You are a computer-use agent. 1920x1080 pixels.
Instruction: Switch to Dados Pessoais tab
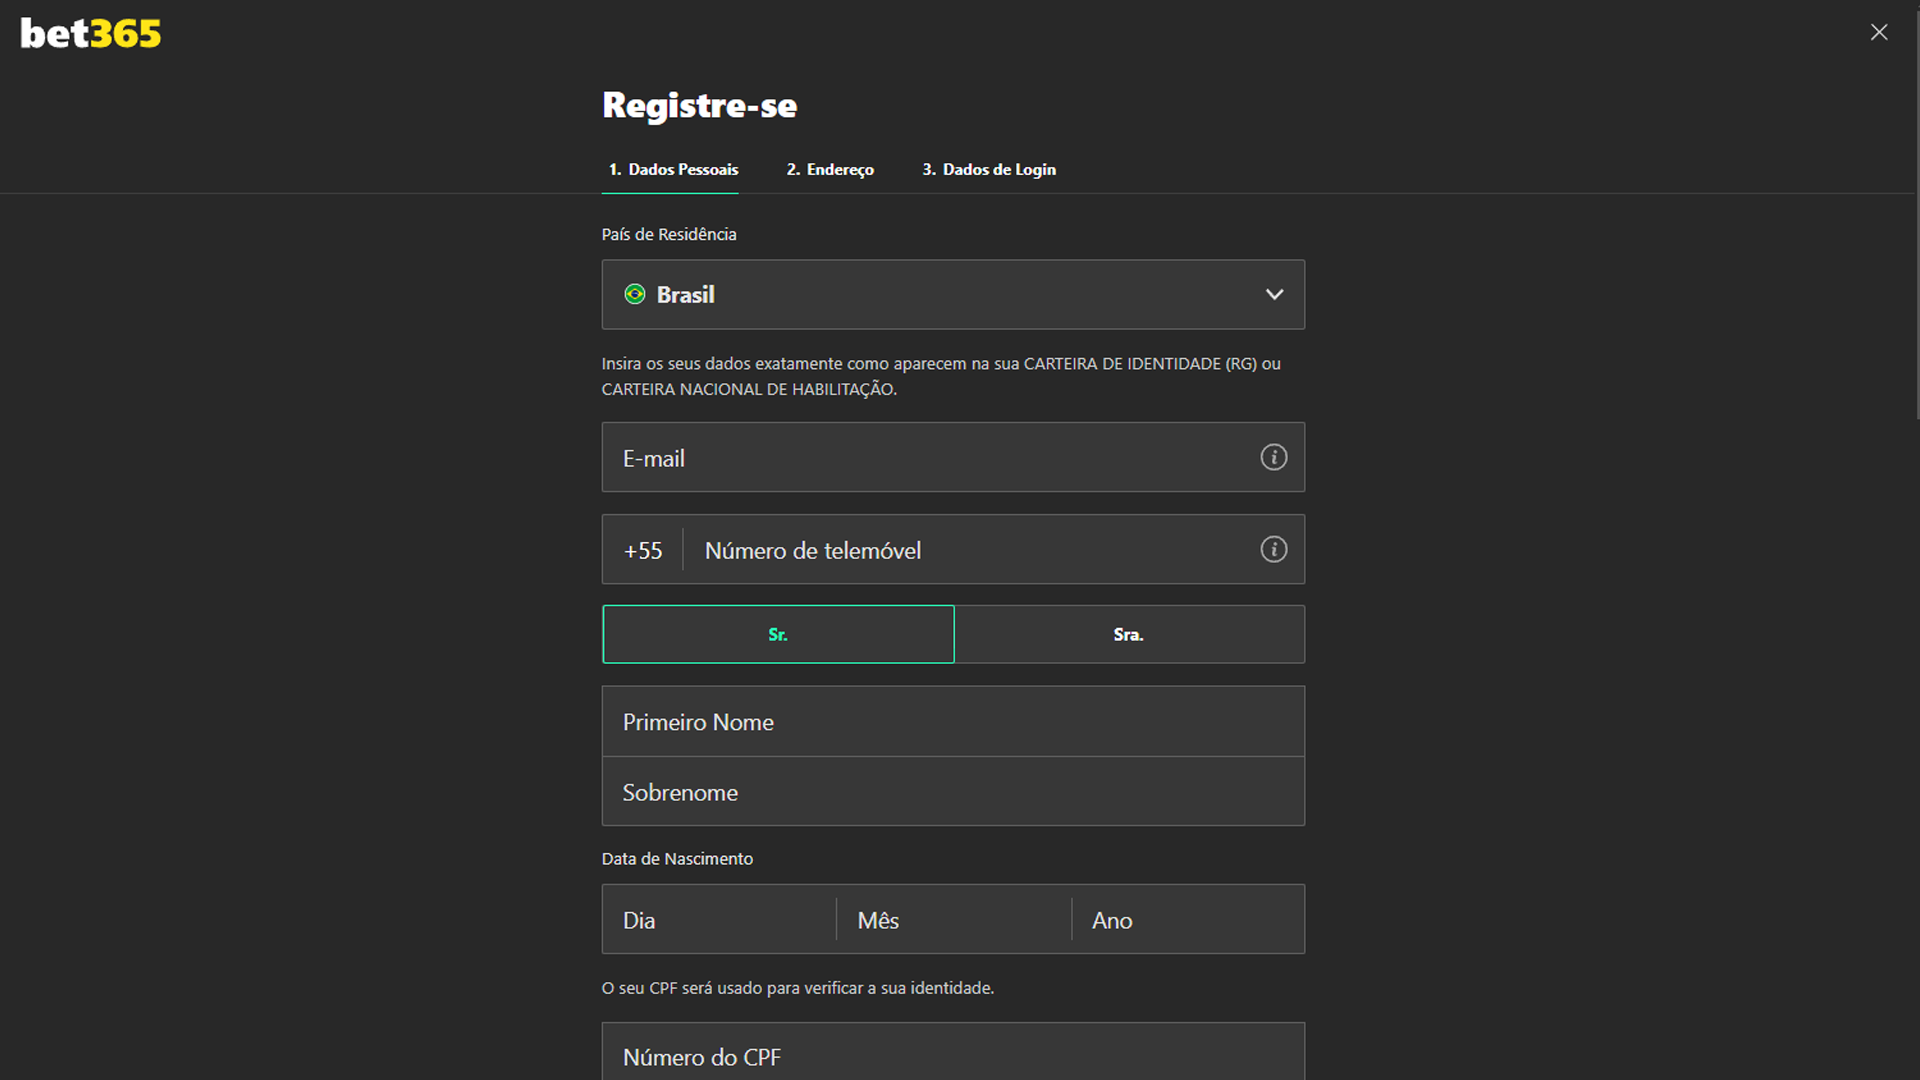673,169
